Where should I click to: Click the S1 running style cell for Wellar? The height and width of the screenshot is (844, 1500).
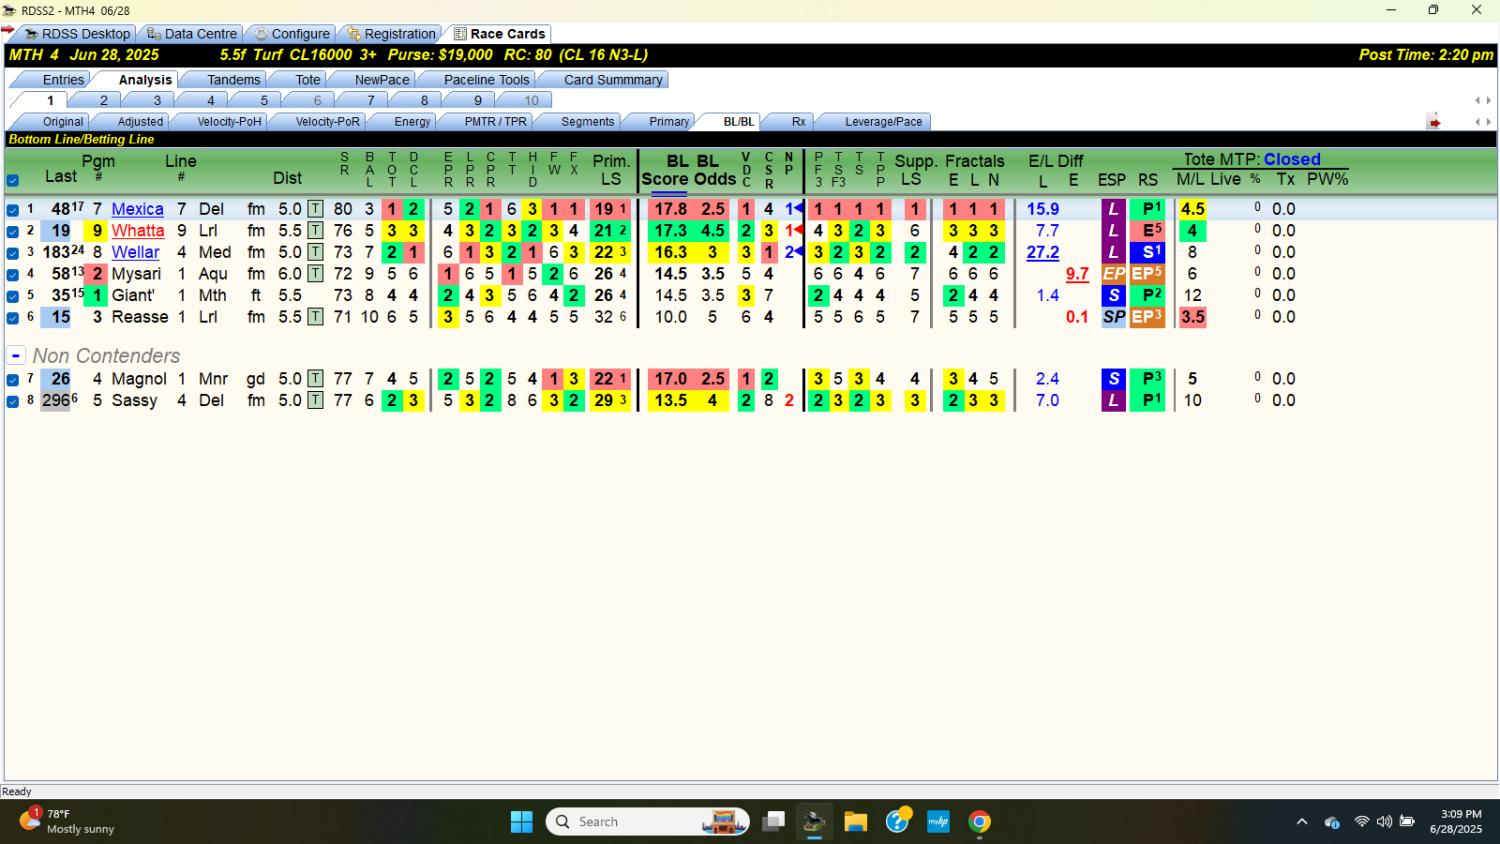[x=1147, y=252]
